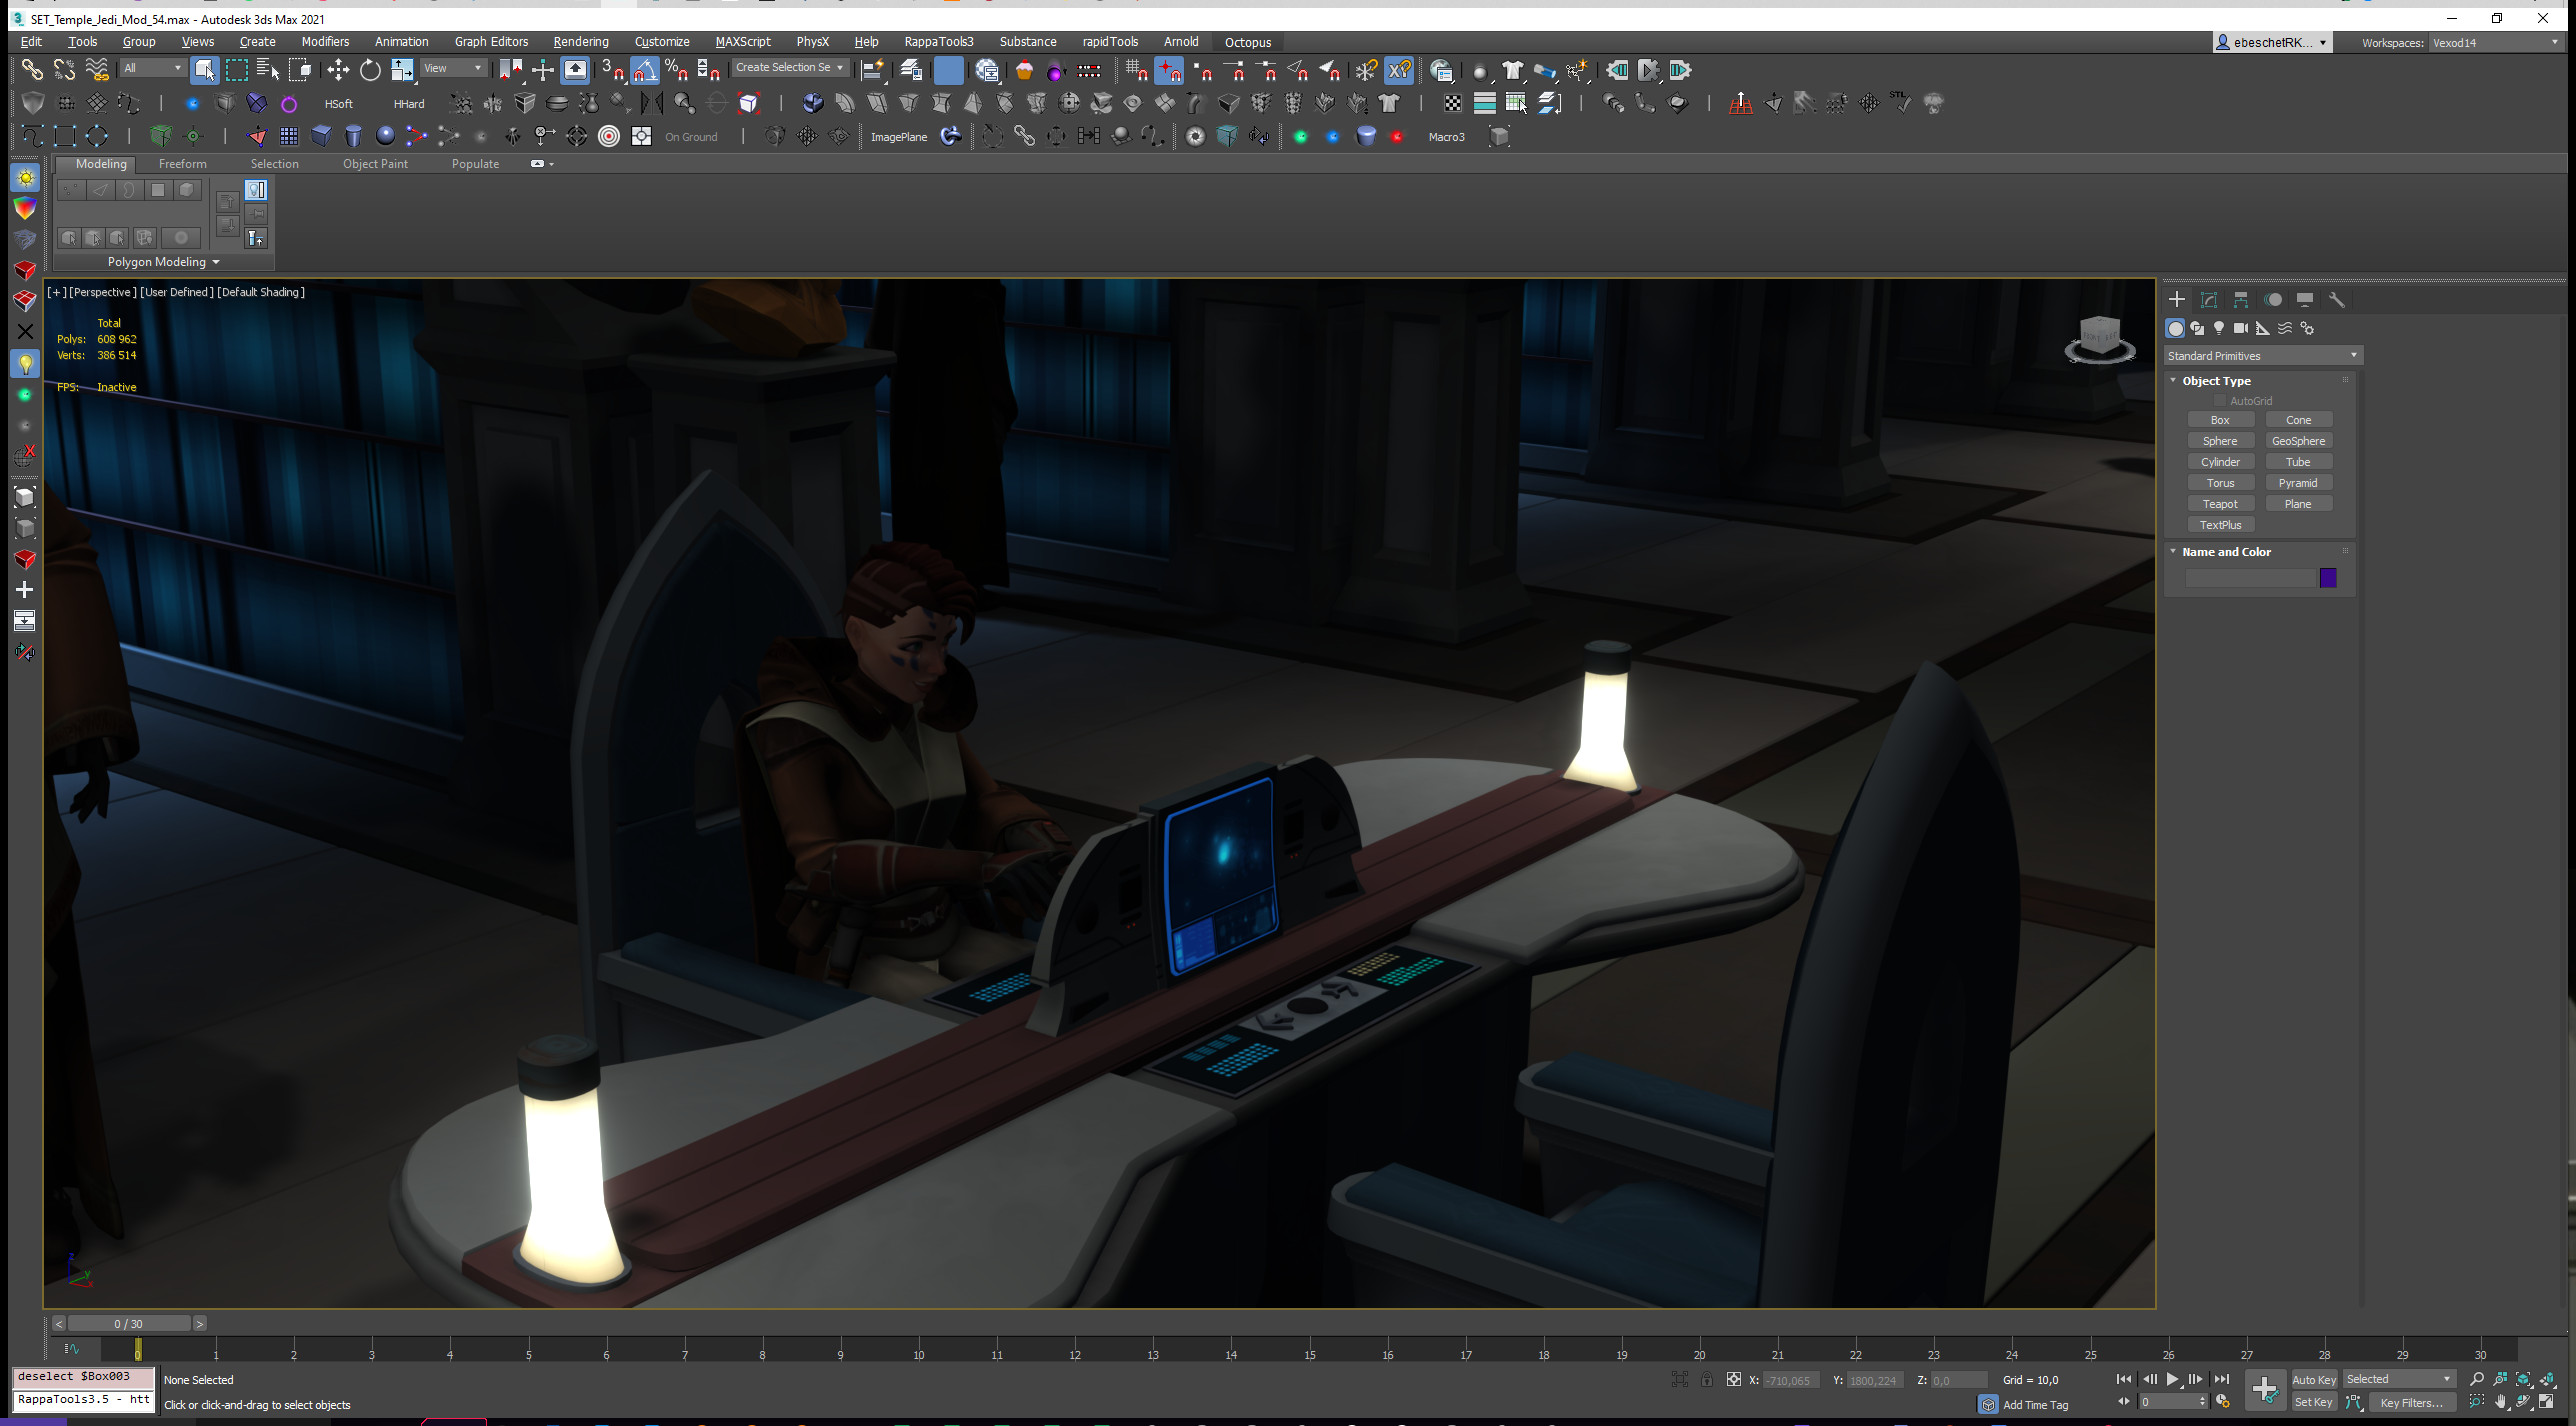Viewport: 2576px width, 1426px height.
Task: Open the Modify command panel tab
Action: (2209, 300)
